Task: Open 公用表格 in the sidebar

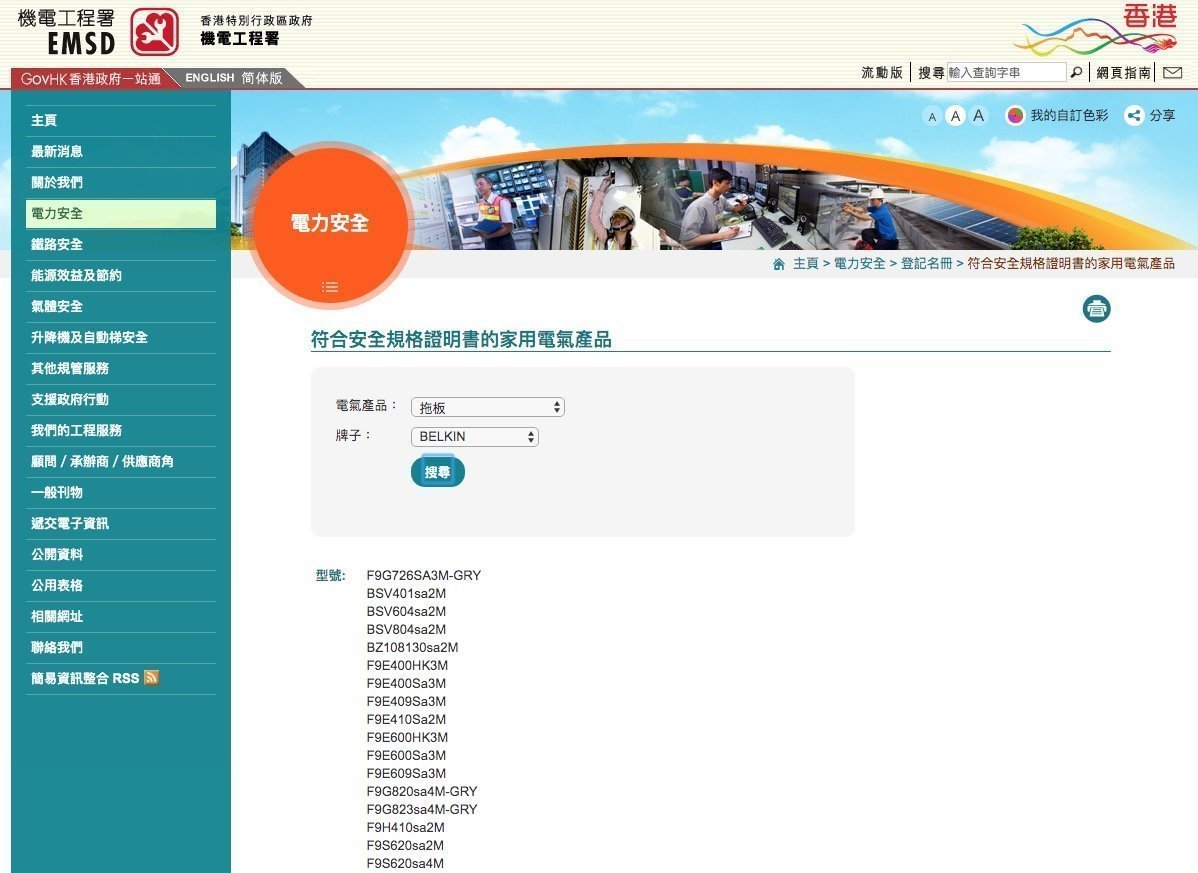Action: (121, 586)
